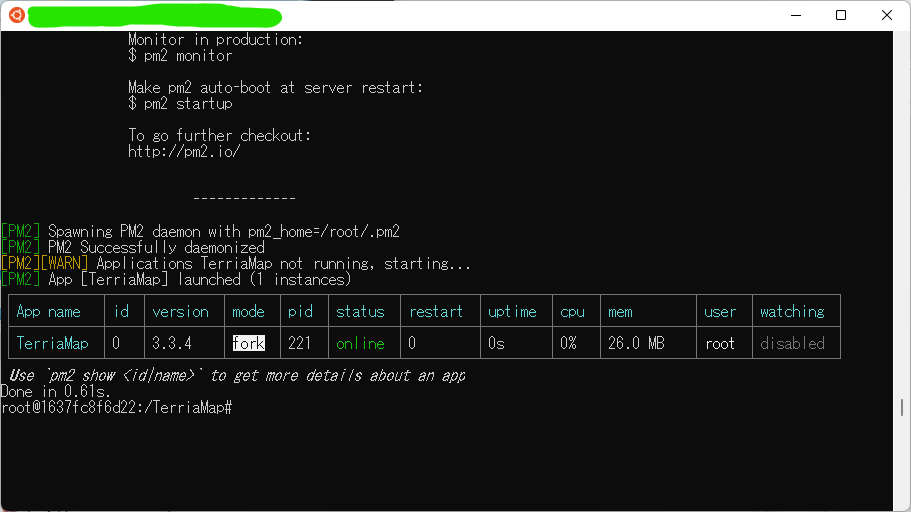
Task: Click the version value 3.3.4
Action: coord(171,343)
